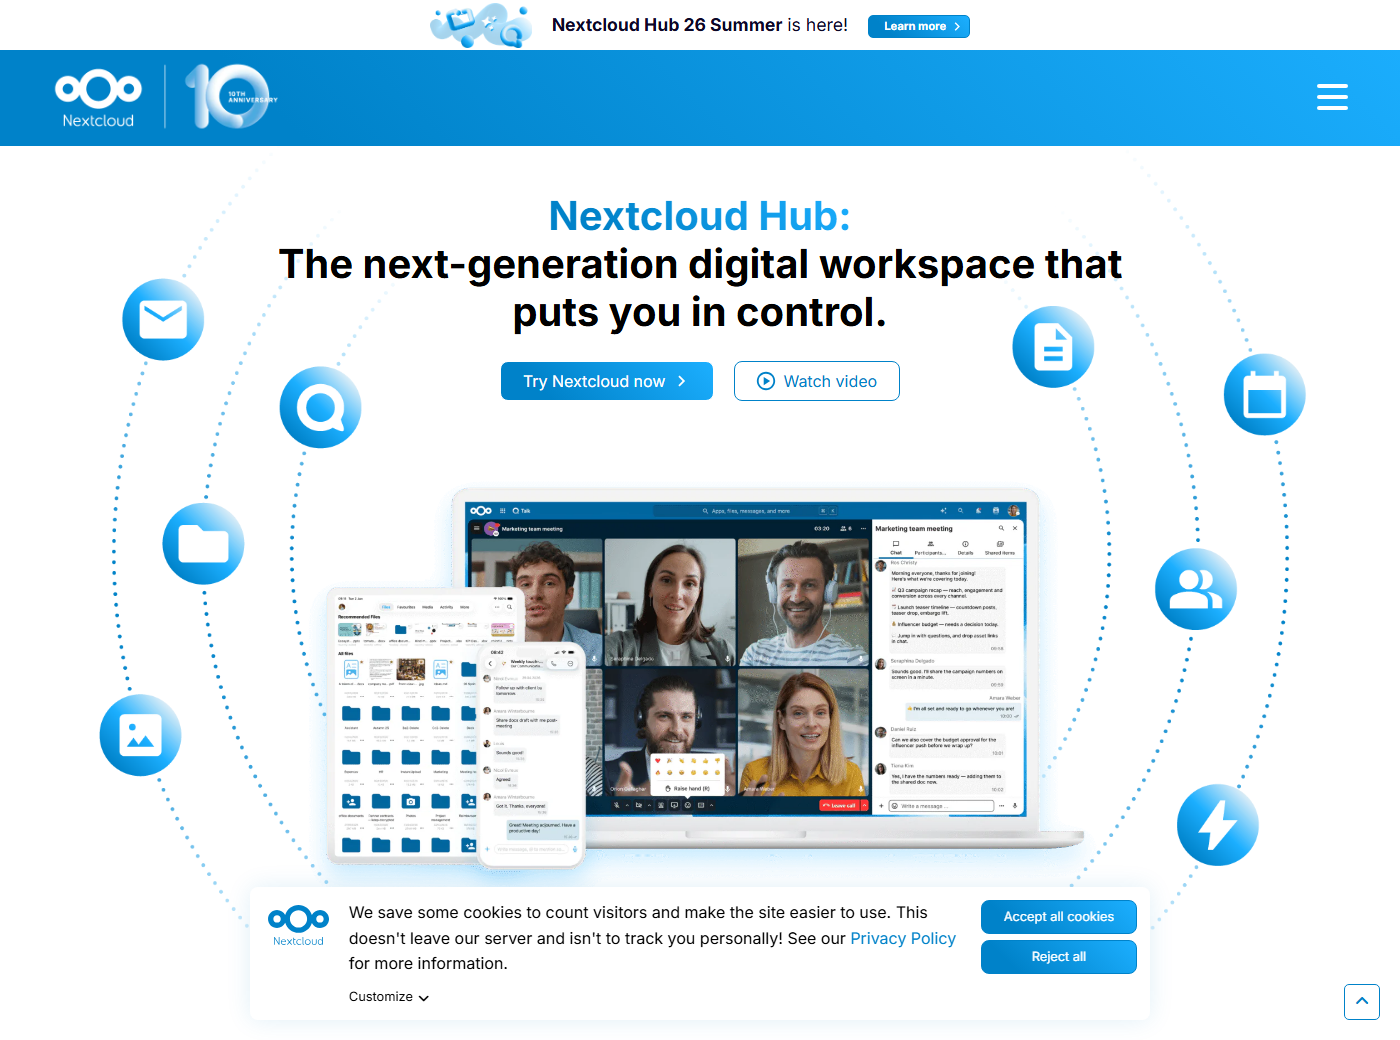This screenshot has height=1040, width=1400.
Task: Click the Talk chat bubble circle icon
Action: (x=320, y=408)
